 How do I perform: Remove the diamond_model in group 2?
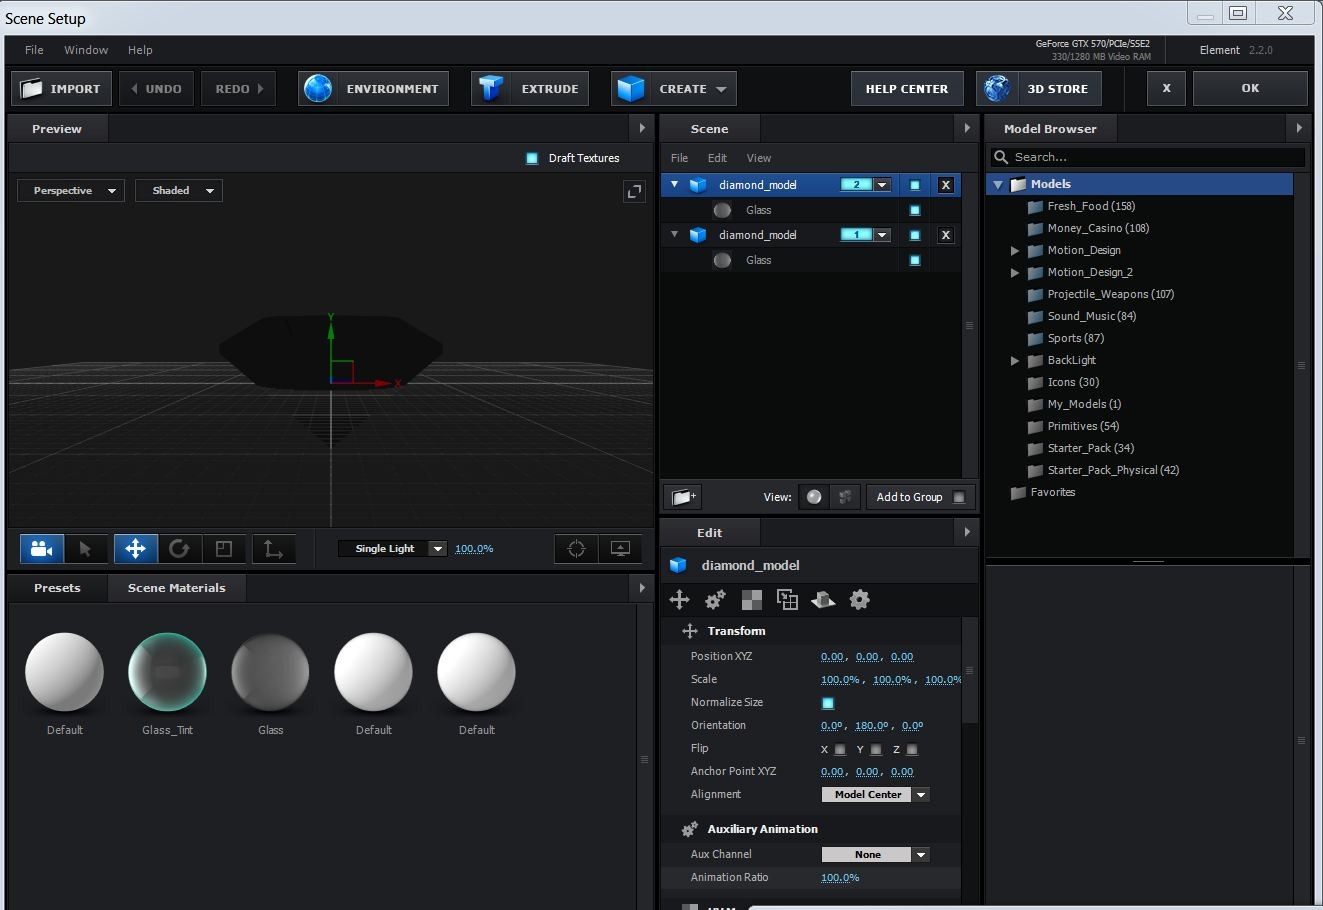[x=945, y=185]
